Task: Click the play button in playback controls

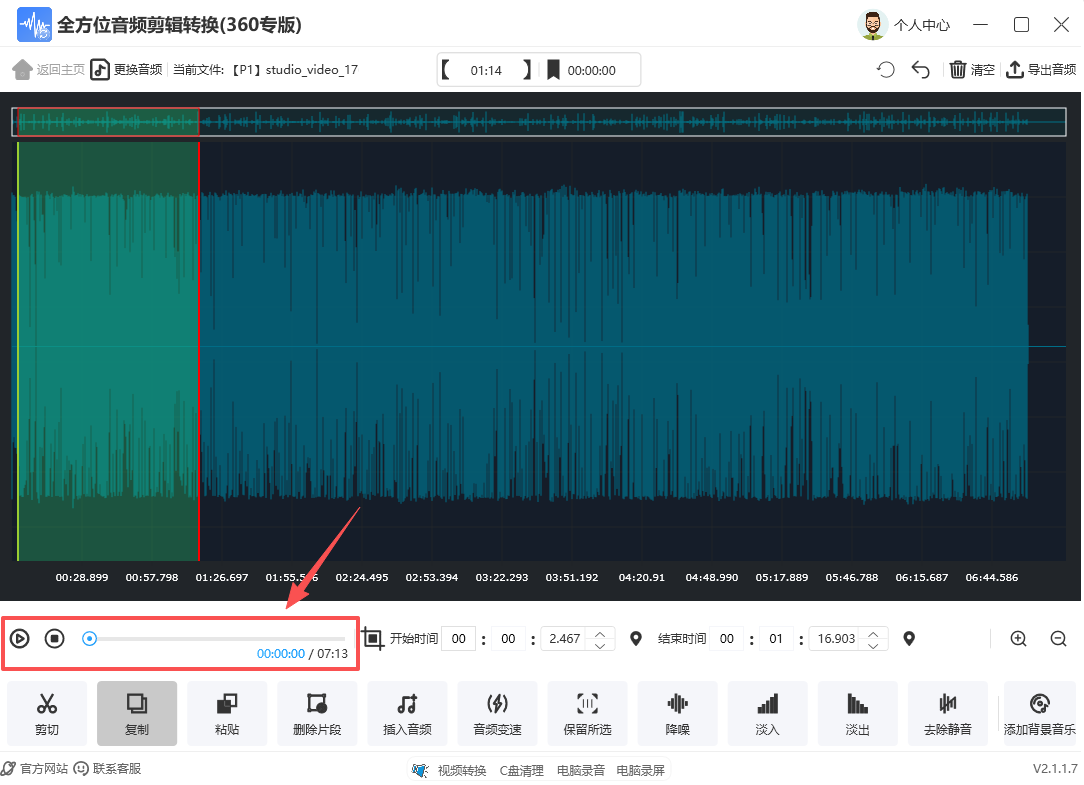Action: pyautogui.click(x=20, y=638)
